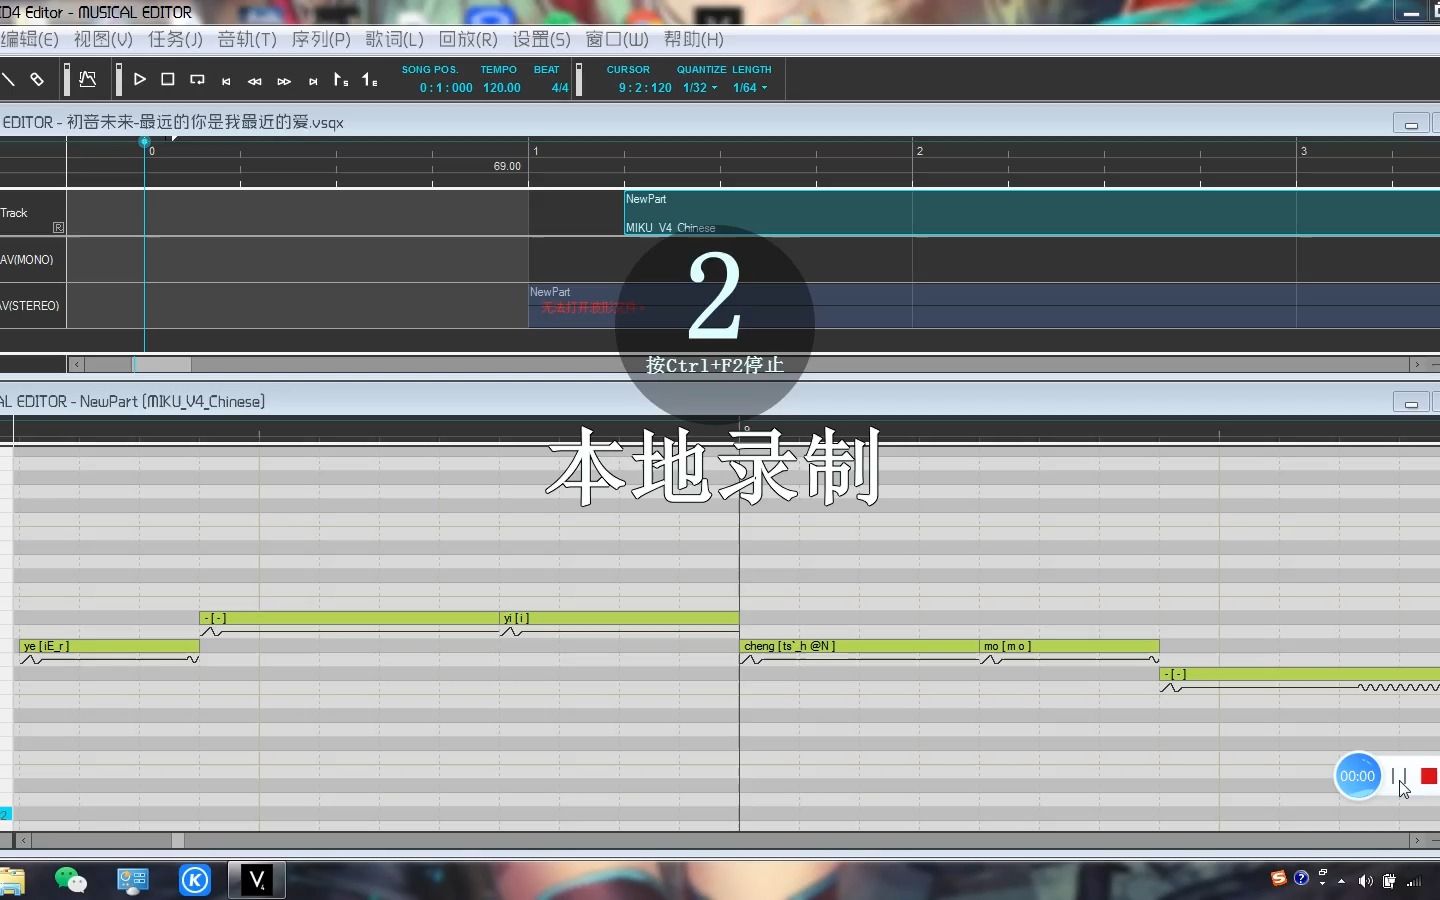This screenshot has width=1440, height=900.
Task: Open the 回放(R) menu
Action: click(468, 39)
